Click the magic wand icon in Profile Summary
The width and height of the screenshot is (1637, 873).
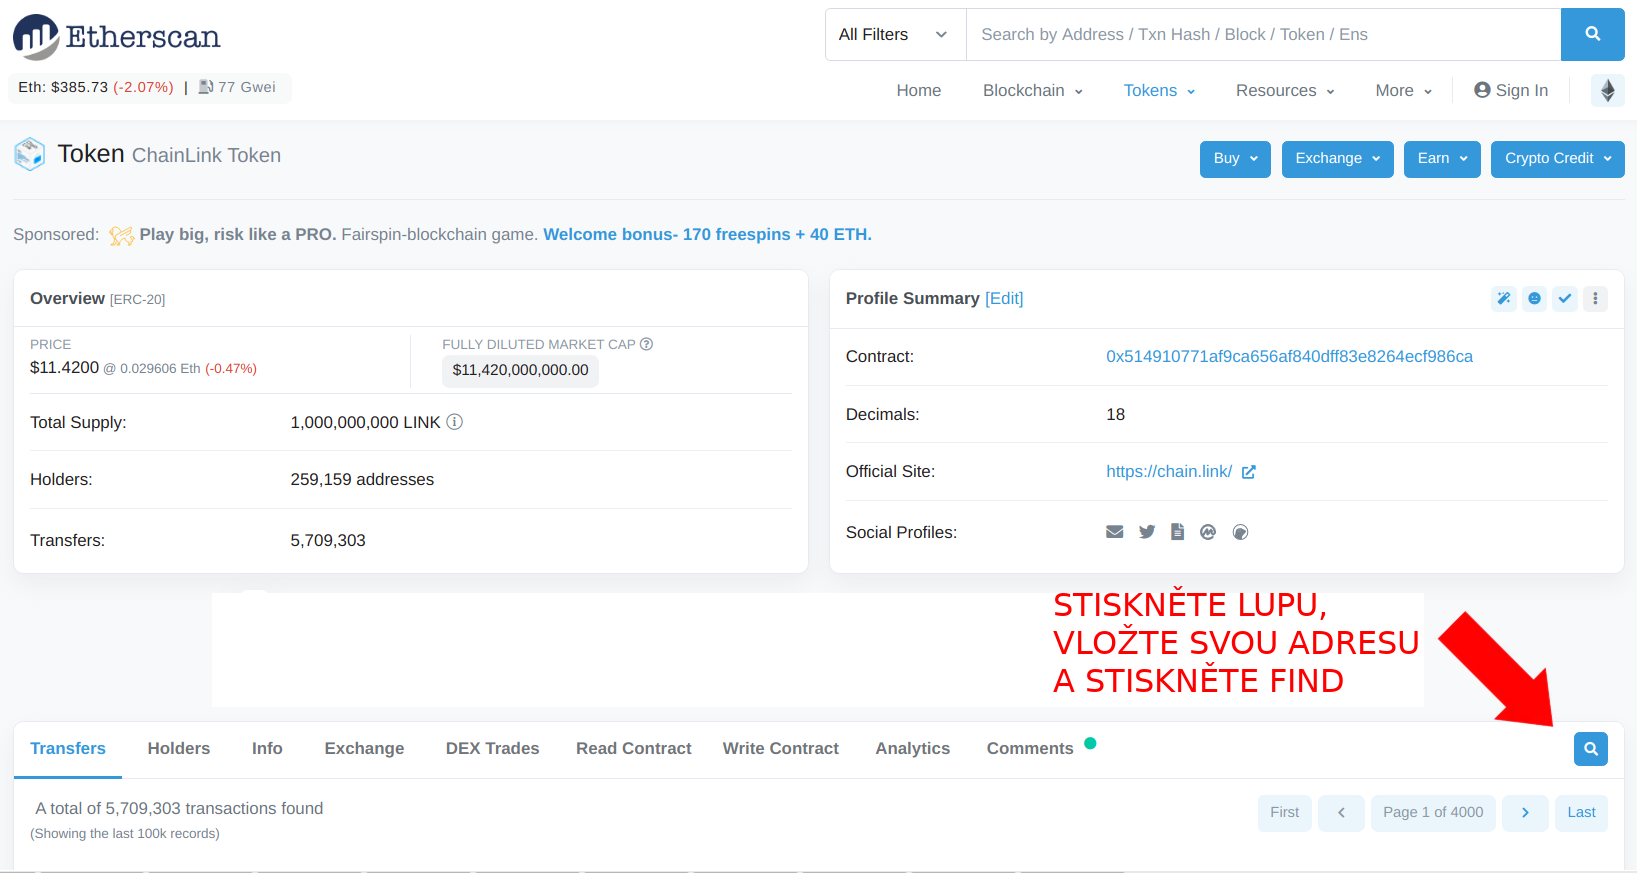[1504, 298]
